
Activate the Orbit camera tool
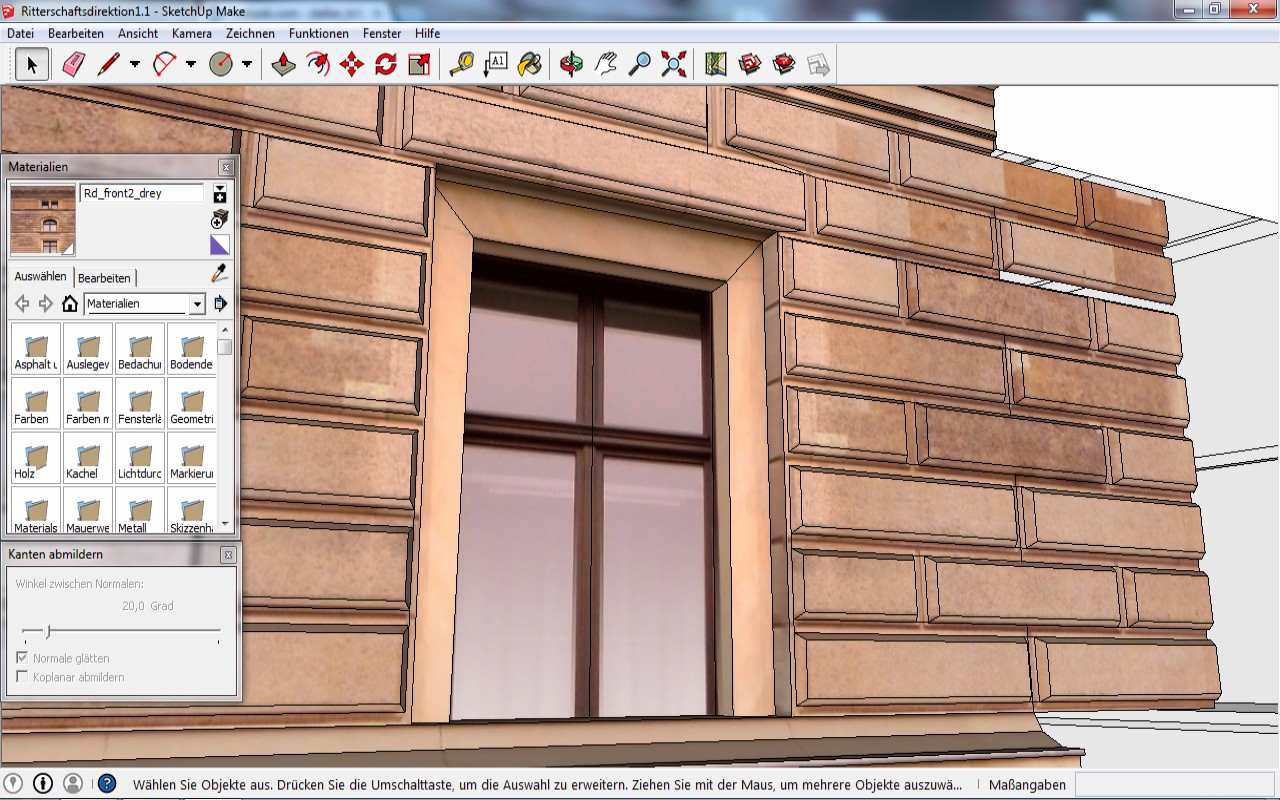point(571,65)
